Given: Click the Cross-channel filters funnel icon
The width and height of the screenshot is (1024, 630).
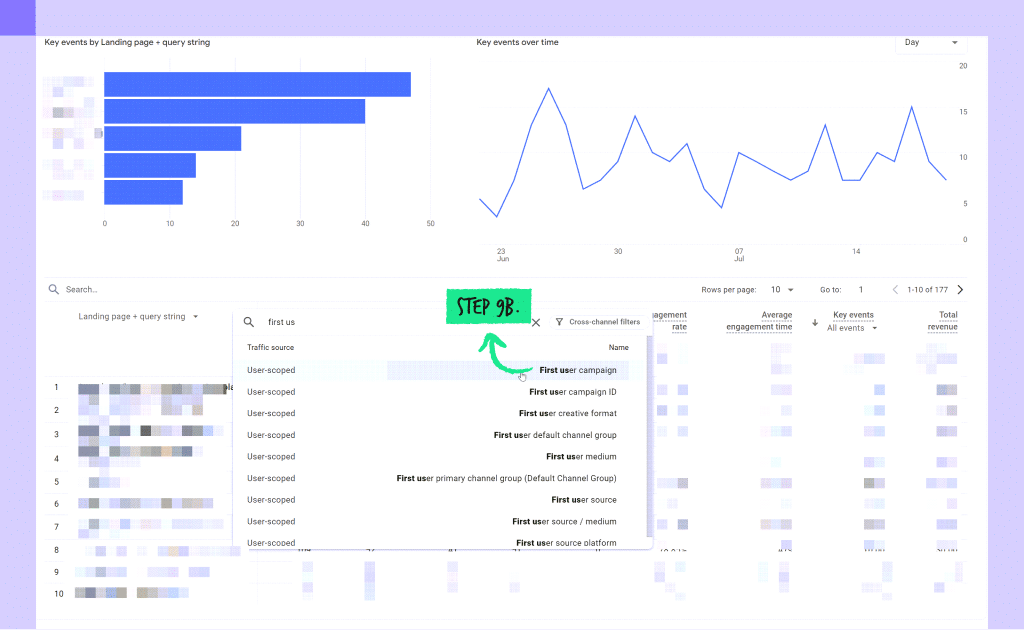Looking at the screenshot, I should pyautogui.click(x=560, y=322).
